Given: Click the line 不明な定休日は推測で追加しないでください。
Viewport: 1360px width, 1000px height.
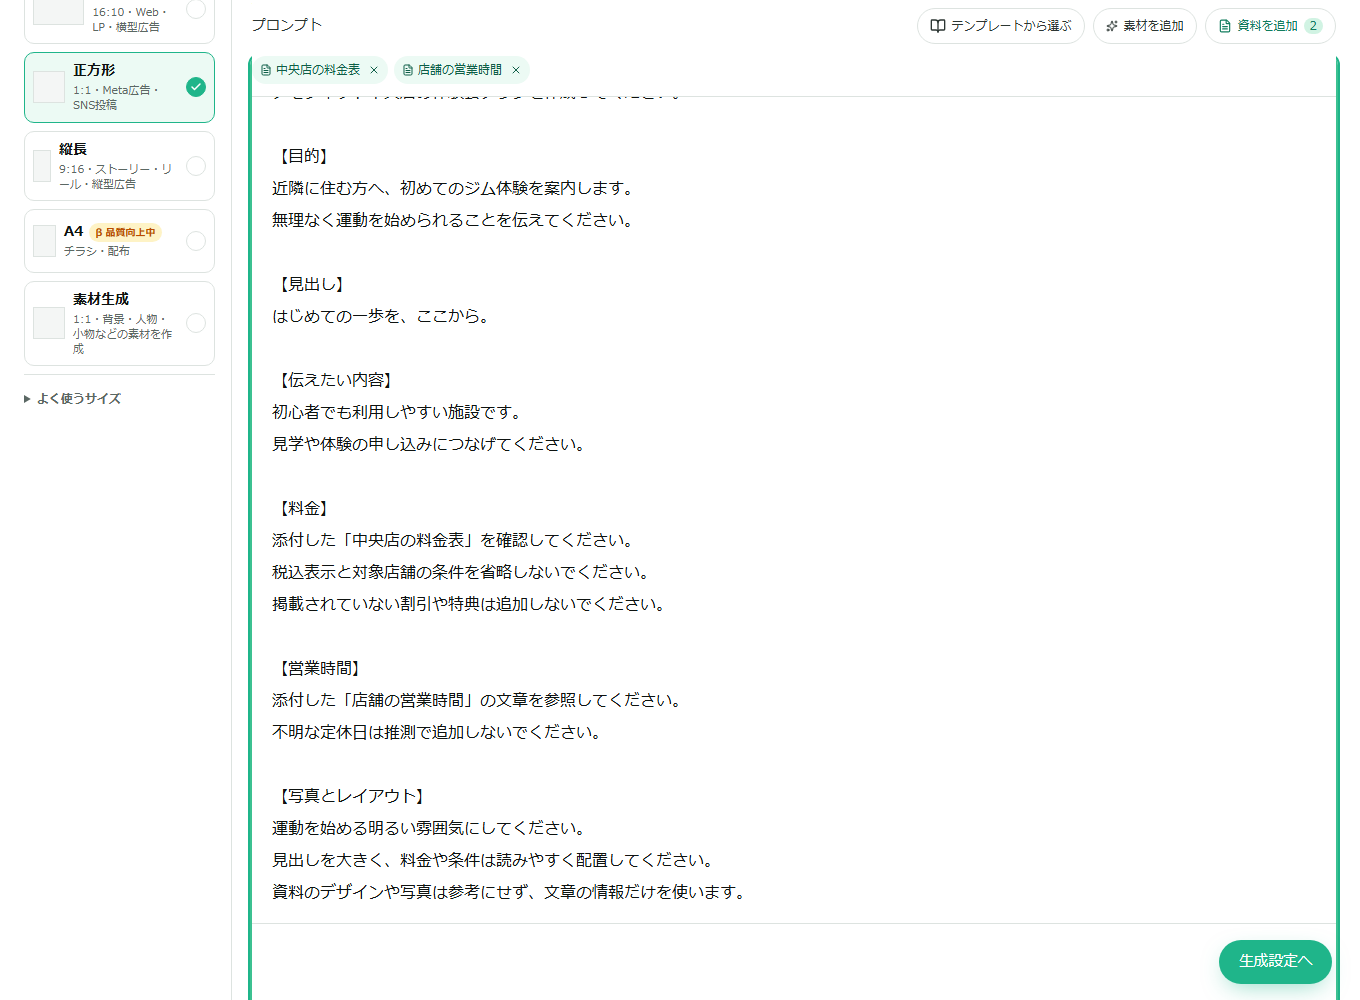Looking at the screenshot, I should pos(436,732).
